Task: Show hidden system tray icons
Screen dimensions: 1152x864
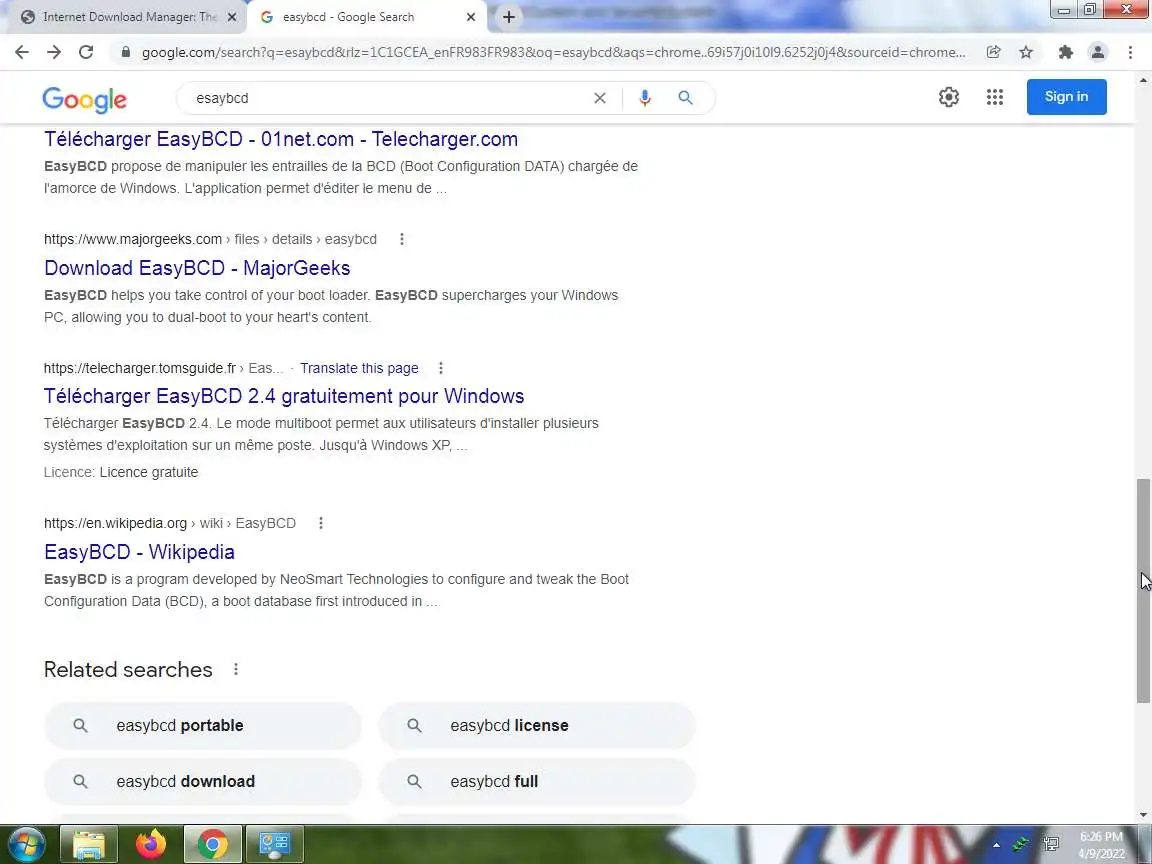Action: pyautogui.click(x=996, y=845)
